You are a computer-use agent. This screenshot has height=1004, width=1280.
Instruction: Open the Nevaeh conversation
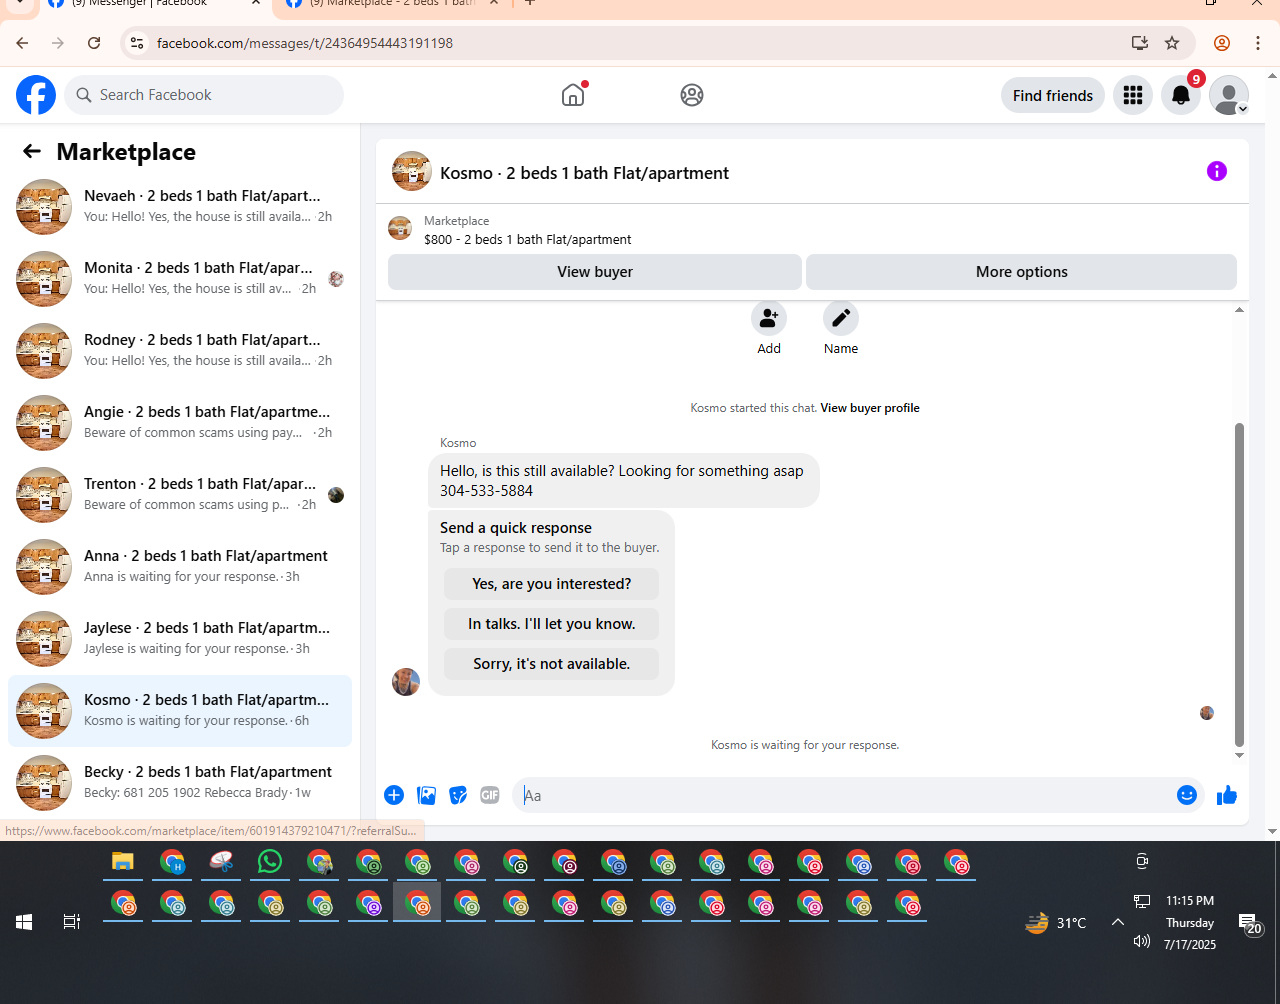coord(180,207)
